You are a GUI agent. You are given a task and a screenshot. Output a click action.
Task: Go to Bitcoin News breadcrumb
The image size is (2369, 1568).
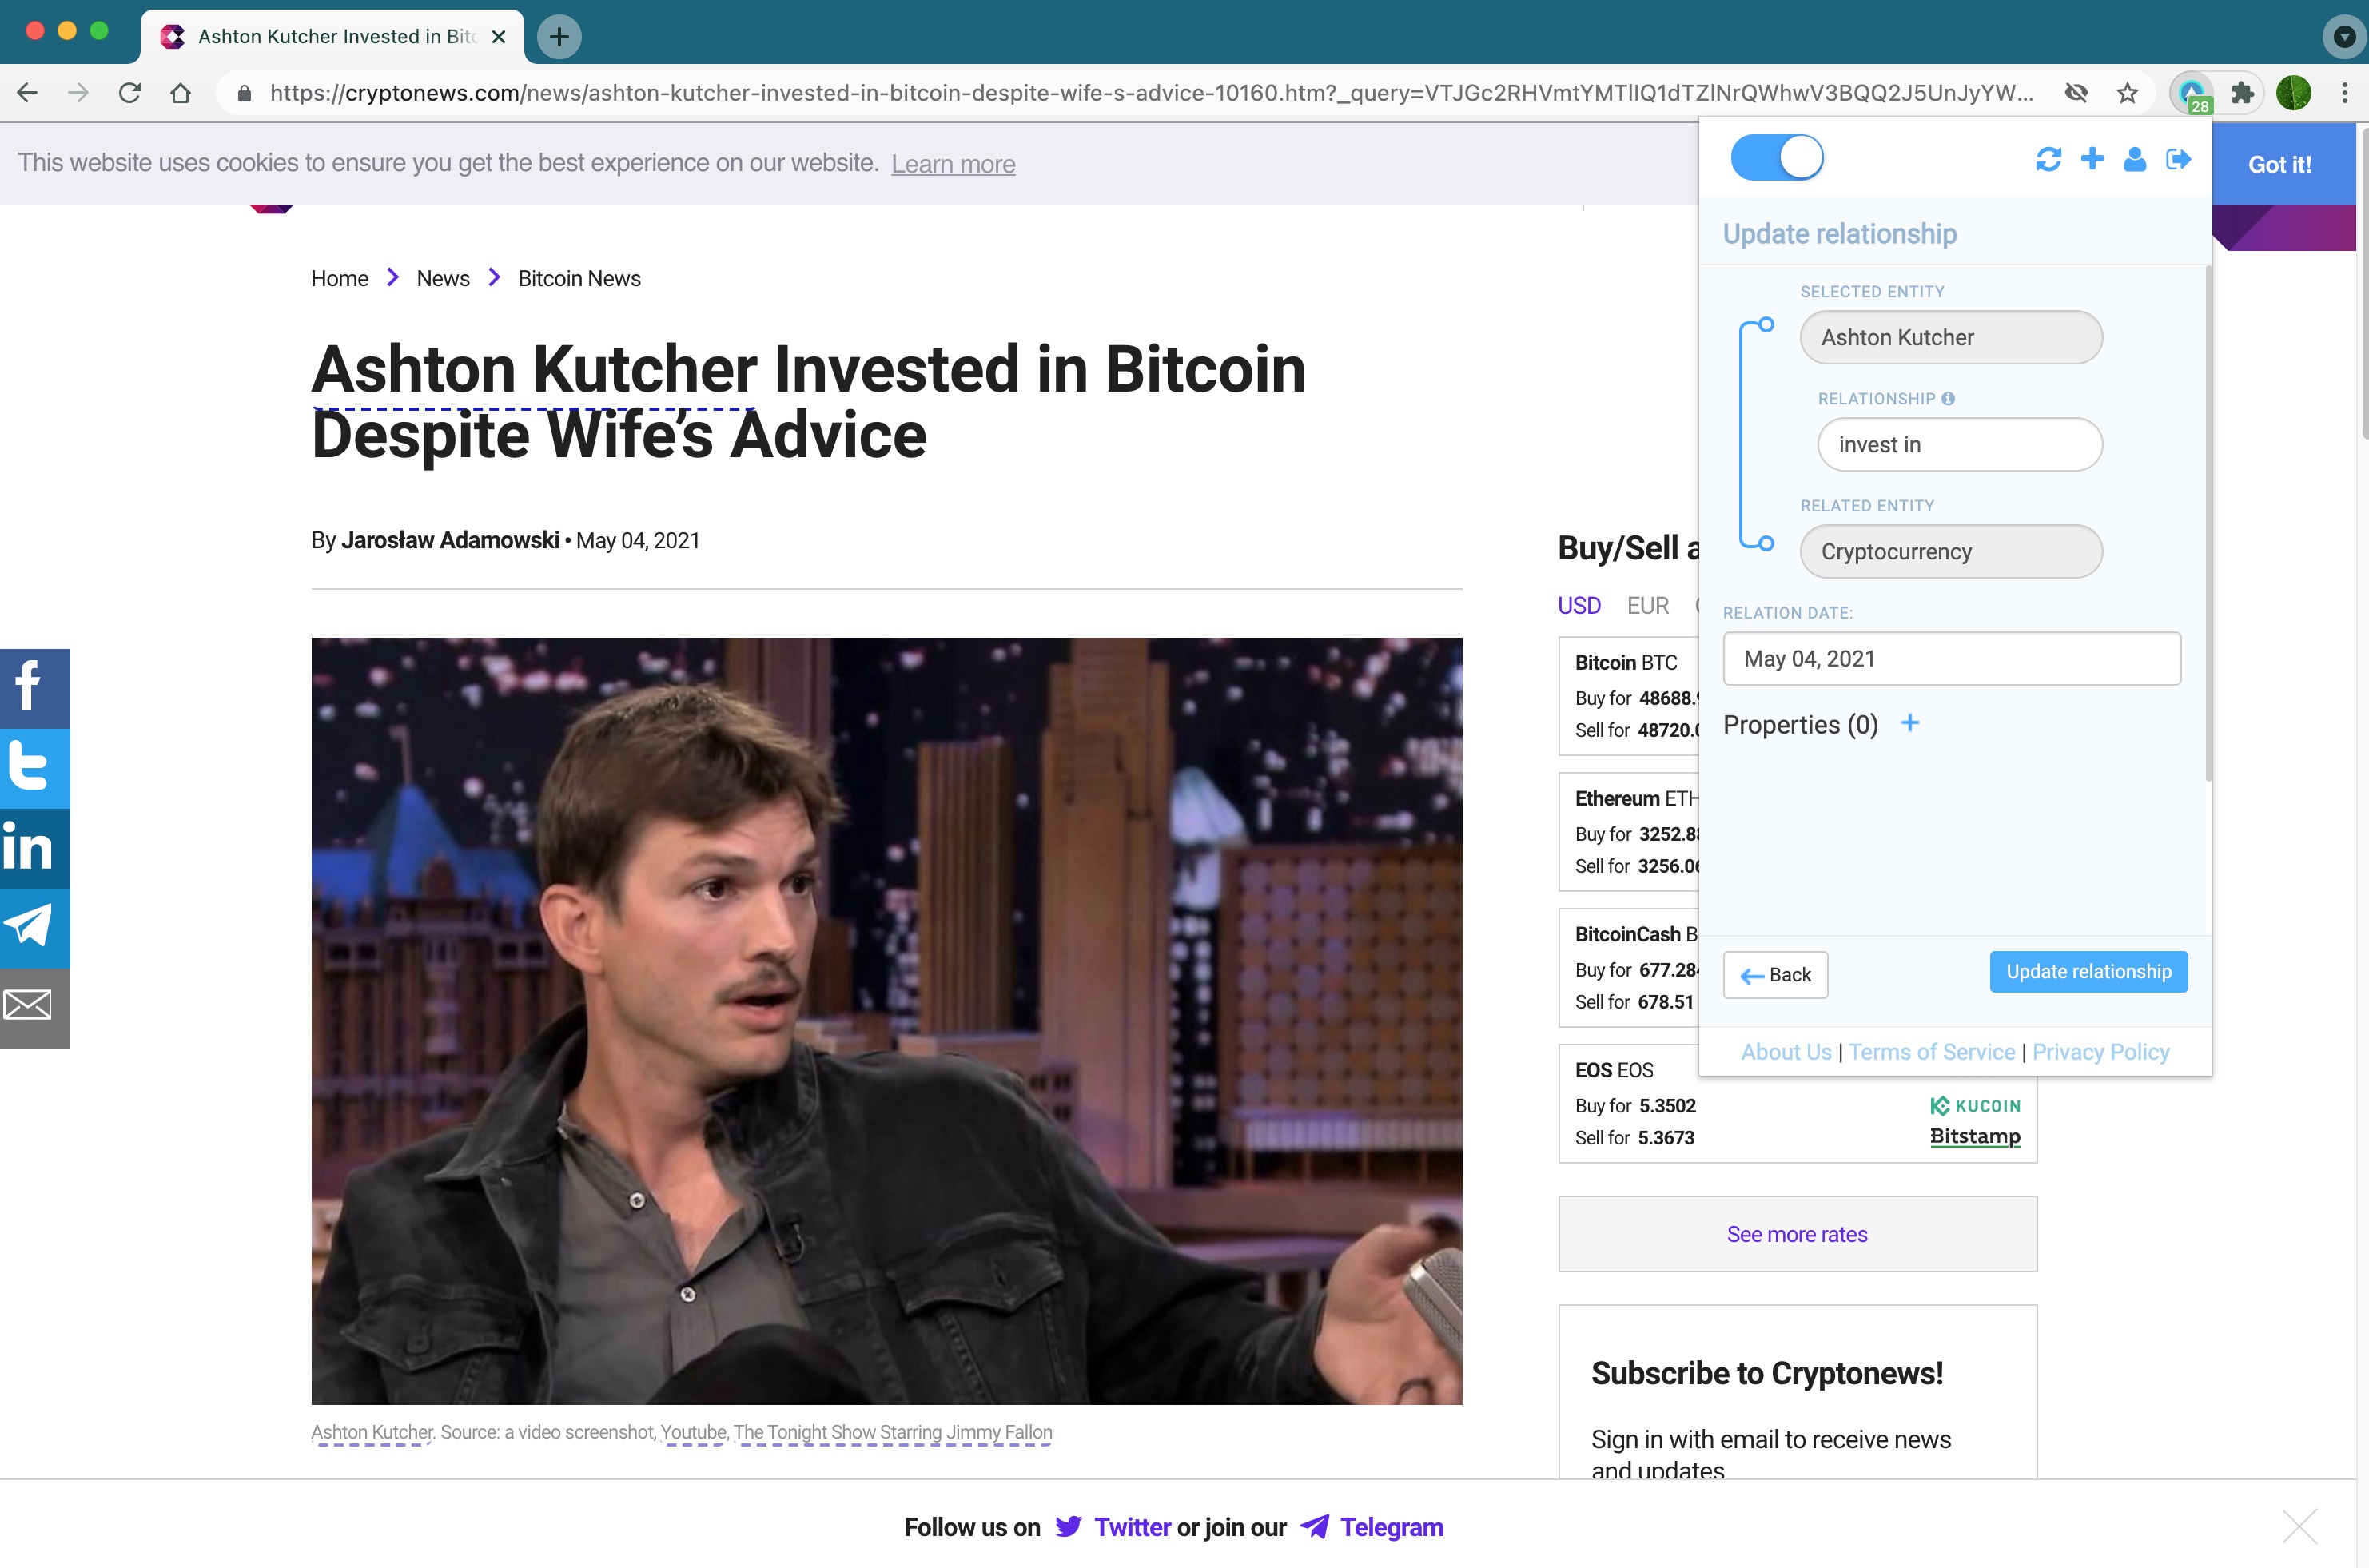[579, 278]
